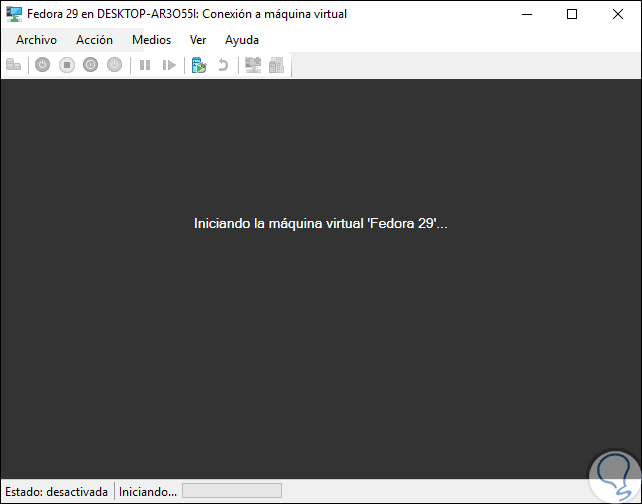Click the Enhanced Session toolbar icon

click(x=253, y=65)
